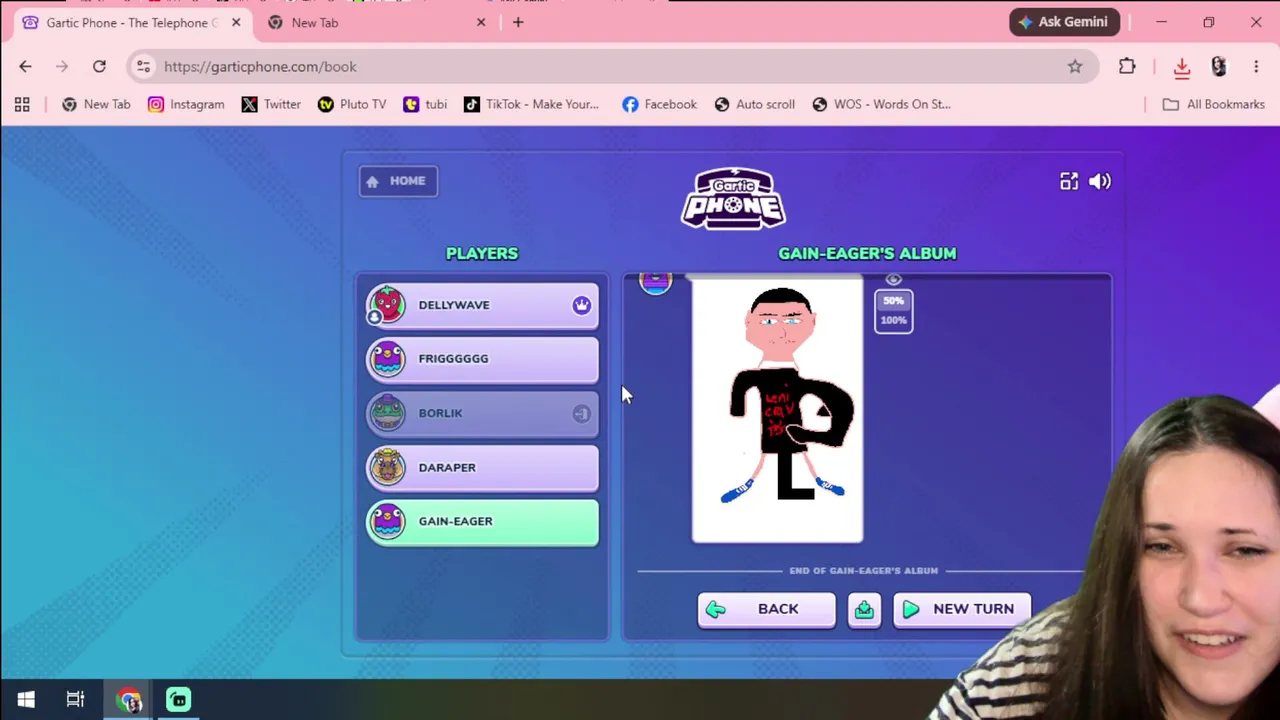
Task: View site information icon in address bar
Action: (143, 67)
